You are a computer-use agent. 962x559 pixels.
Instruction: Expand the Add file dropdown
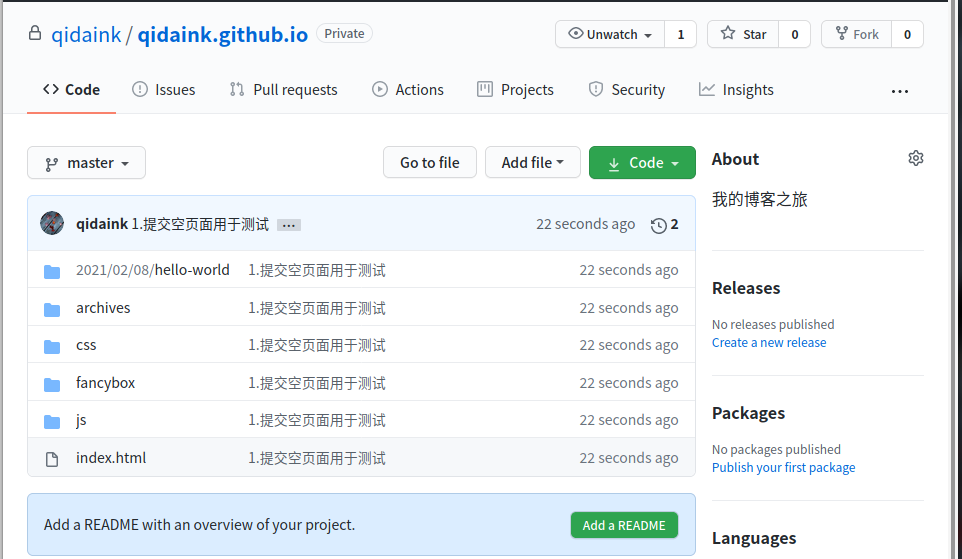(532, 163)
